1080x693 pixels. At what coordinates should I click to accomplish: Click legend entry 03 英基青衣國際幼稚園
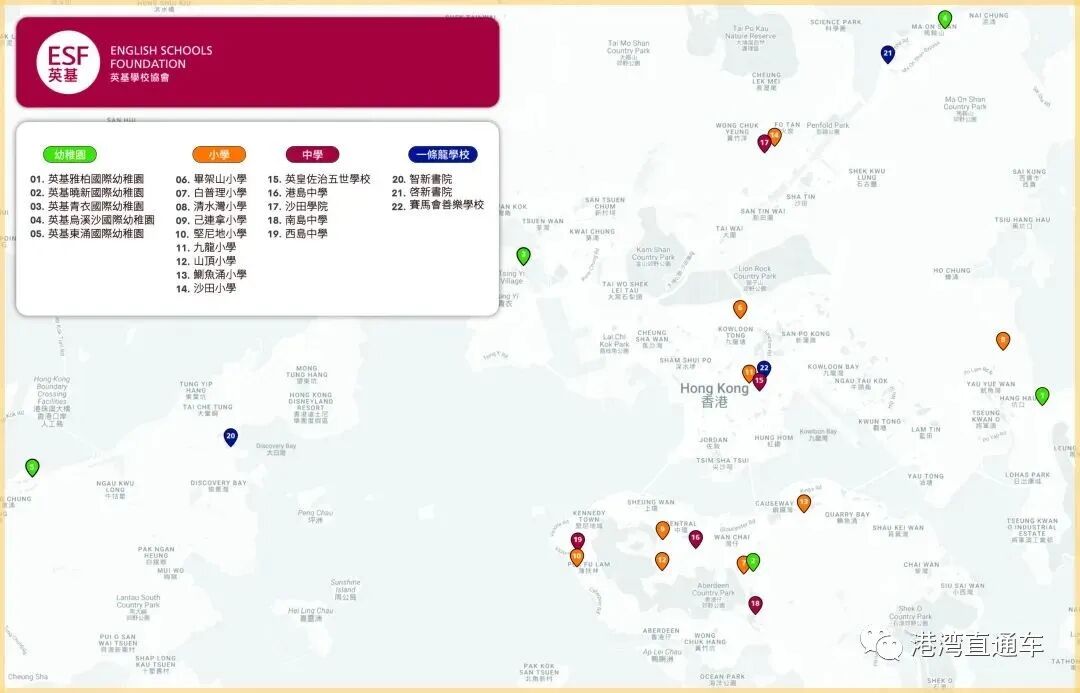(x=87, y=206)
